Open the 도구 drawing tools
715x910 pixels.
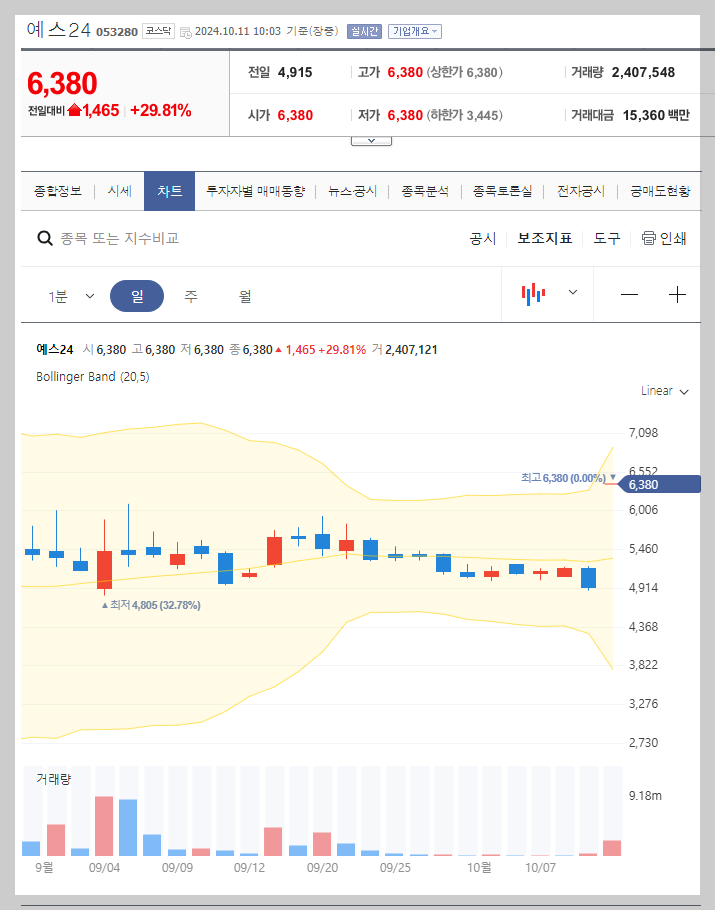pos(606,238)
